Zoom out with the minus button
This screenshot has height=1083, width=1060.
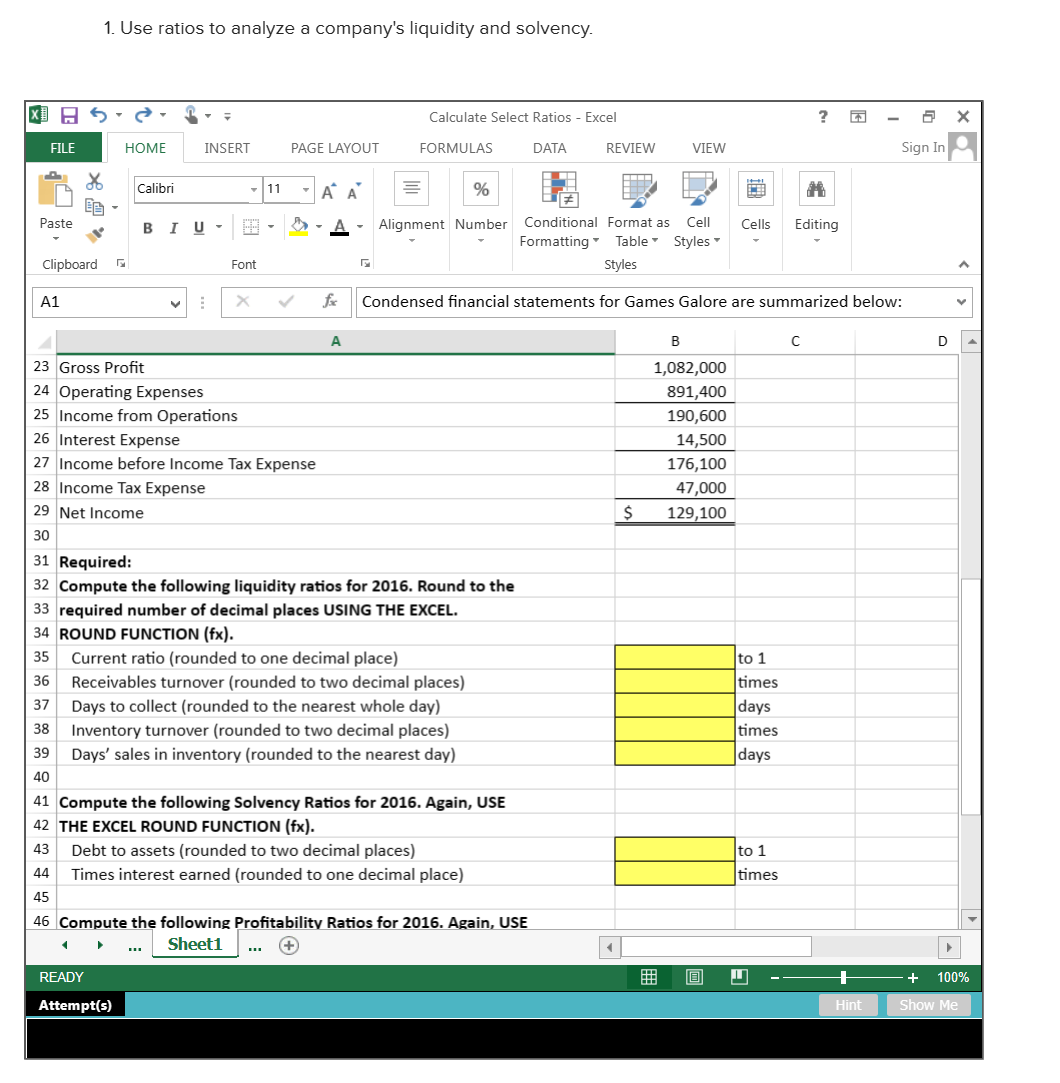click(775, 977)
